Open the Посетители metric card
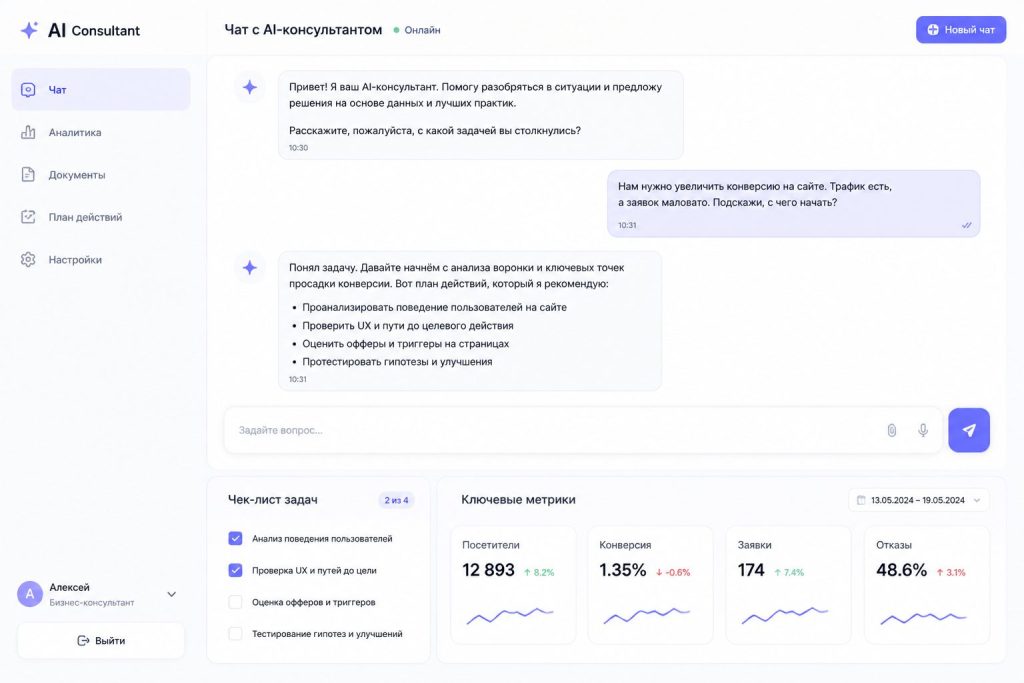The width and height of the screenshot is (1024, 683). [x=513, y=584]
